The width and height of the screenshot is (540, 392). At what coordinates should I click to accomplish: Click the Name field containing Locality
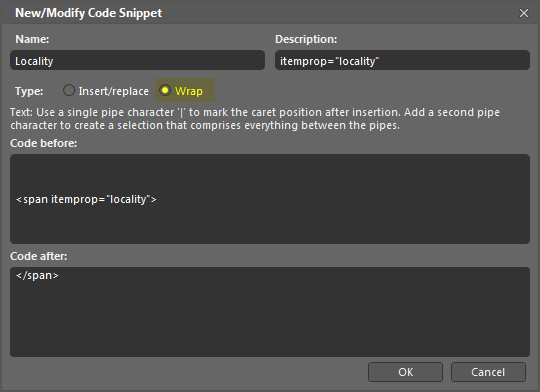point(137,60)
